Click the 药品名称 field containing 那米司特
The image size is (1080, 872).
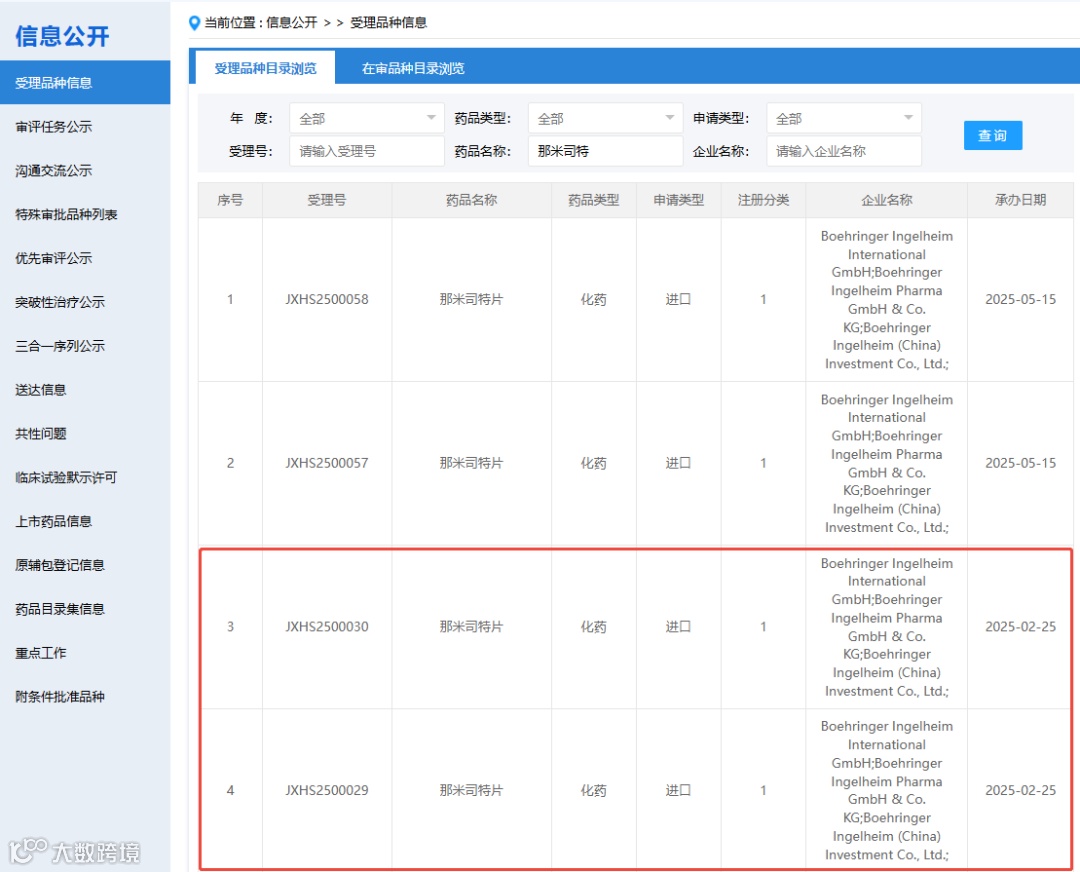(605, 152)
